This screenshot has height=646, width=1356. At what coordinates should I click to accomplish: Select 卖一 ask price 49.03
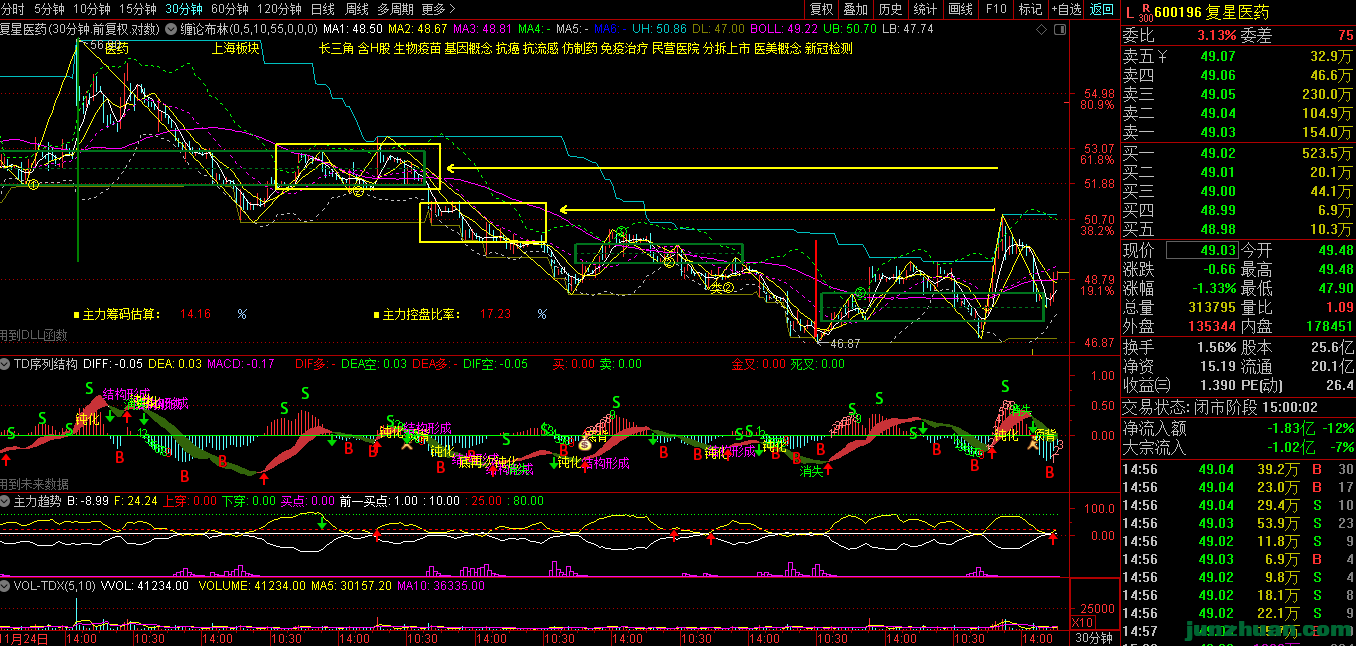[x=1217, y=132]
